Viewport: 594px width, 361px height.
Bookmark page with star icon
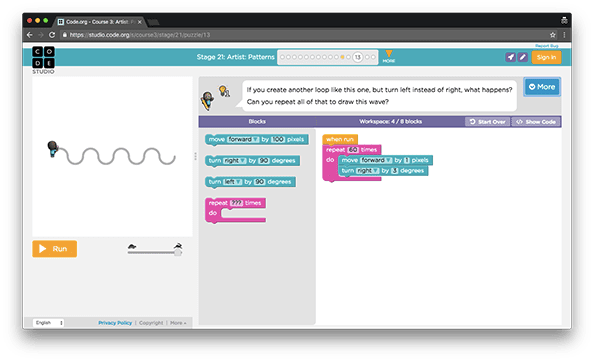(x=553, y=35)
